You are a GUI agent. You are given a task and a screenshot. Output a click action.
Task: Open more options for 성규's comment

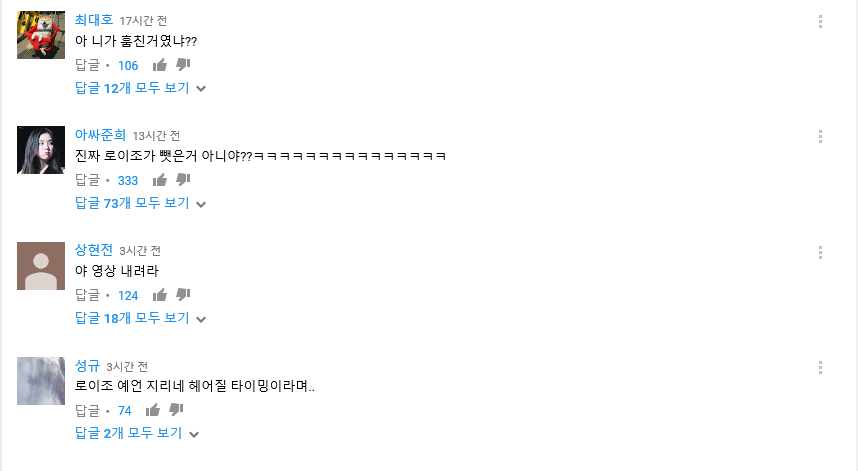(820, 367)
